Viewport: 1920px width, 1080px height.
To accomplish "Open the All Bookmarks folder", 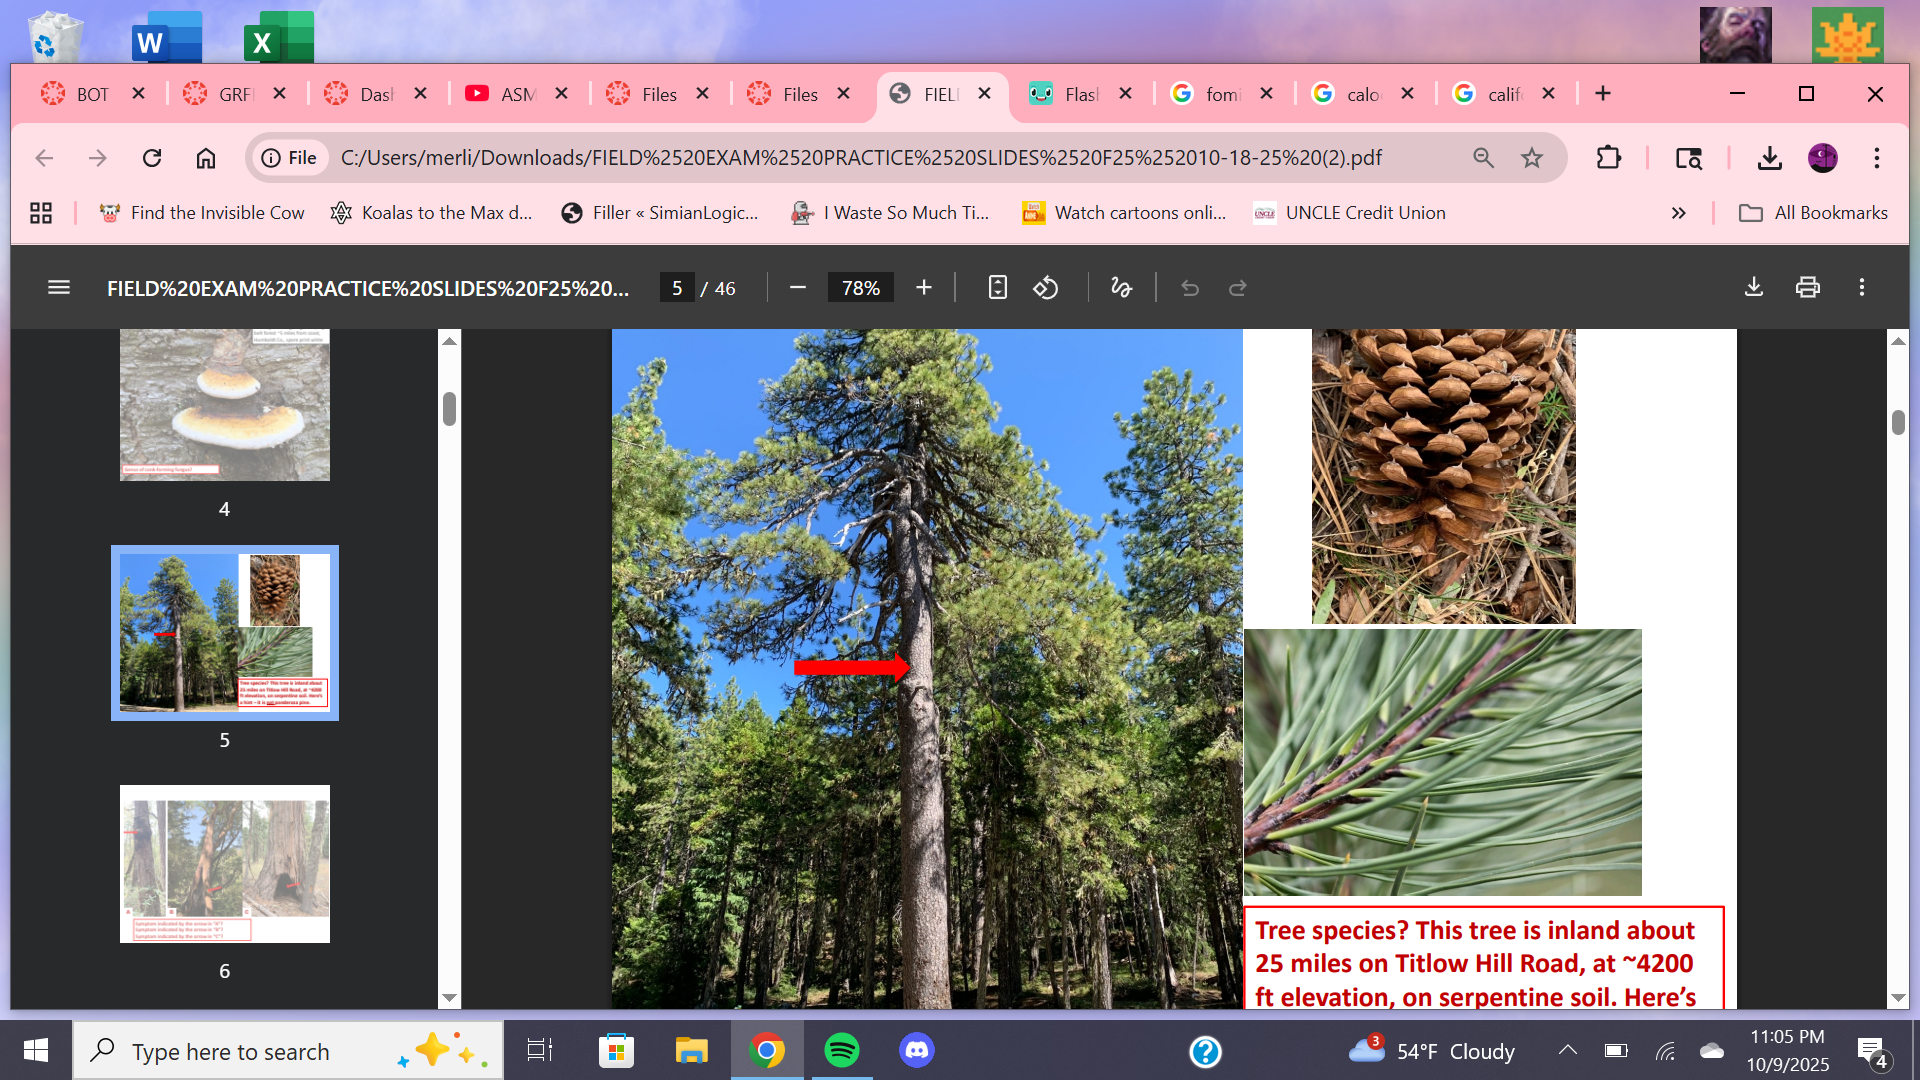I will (x=1813, y=213).
